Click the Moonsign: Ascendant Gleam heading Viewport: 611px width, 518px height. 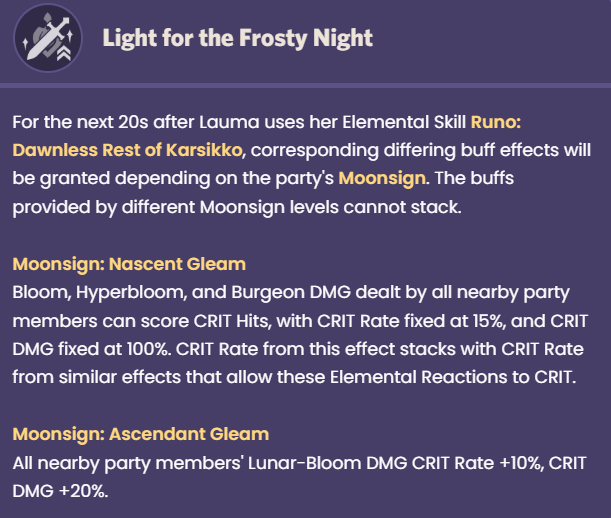click(x=141, y=434)
